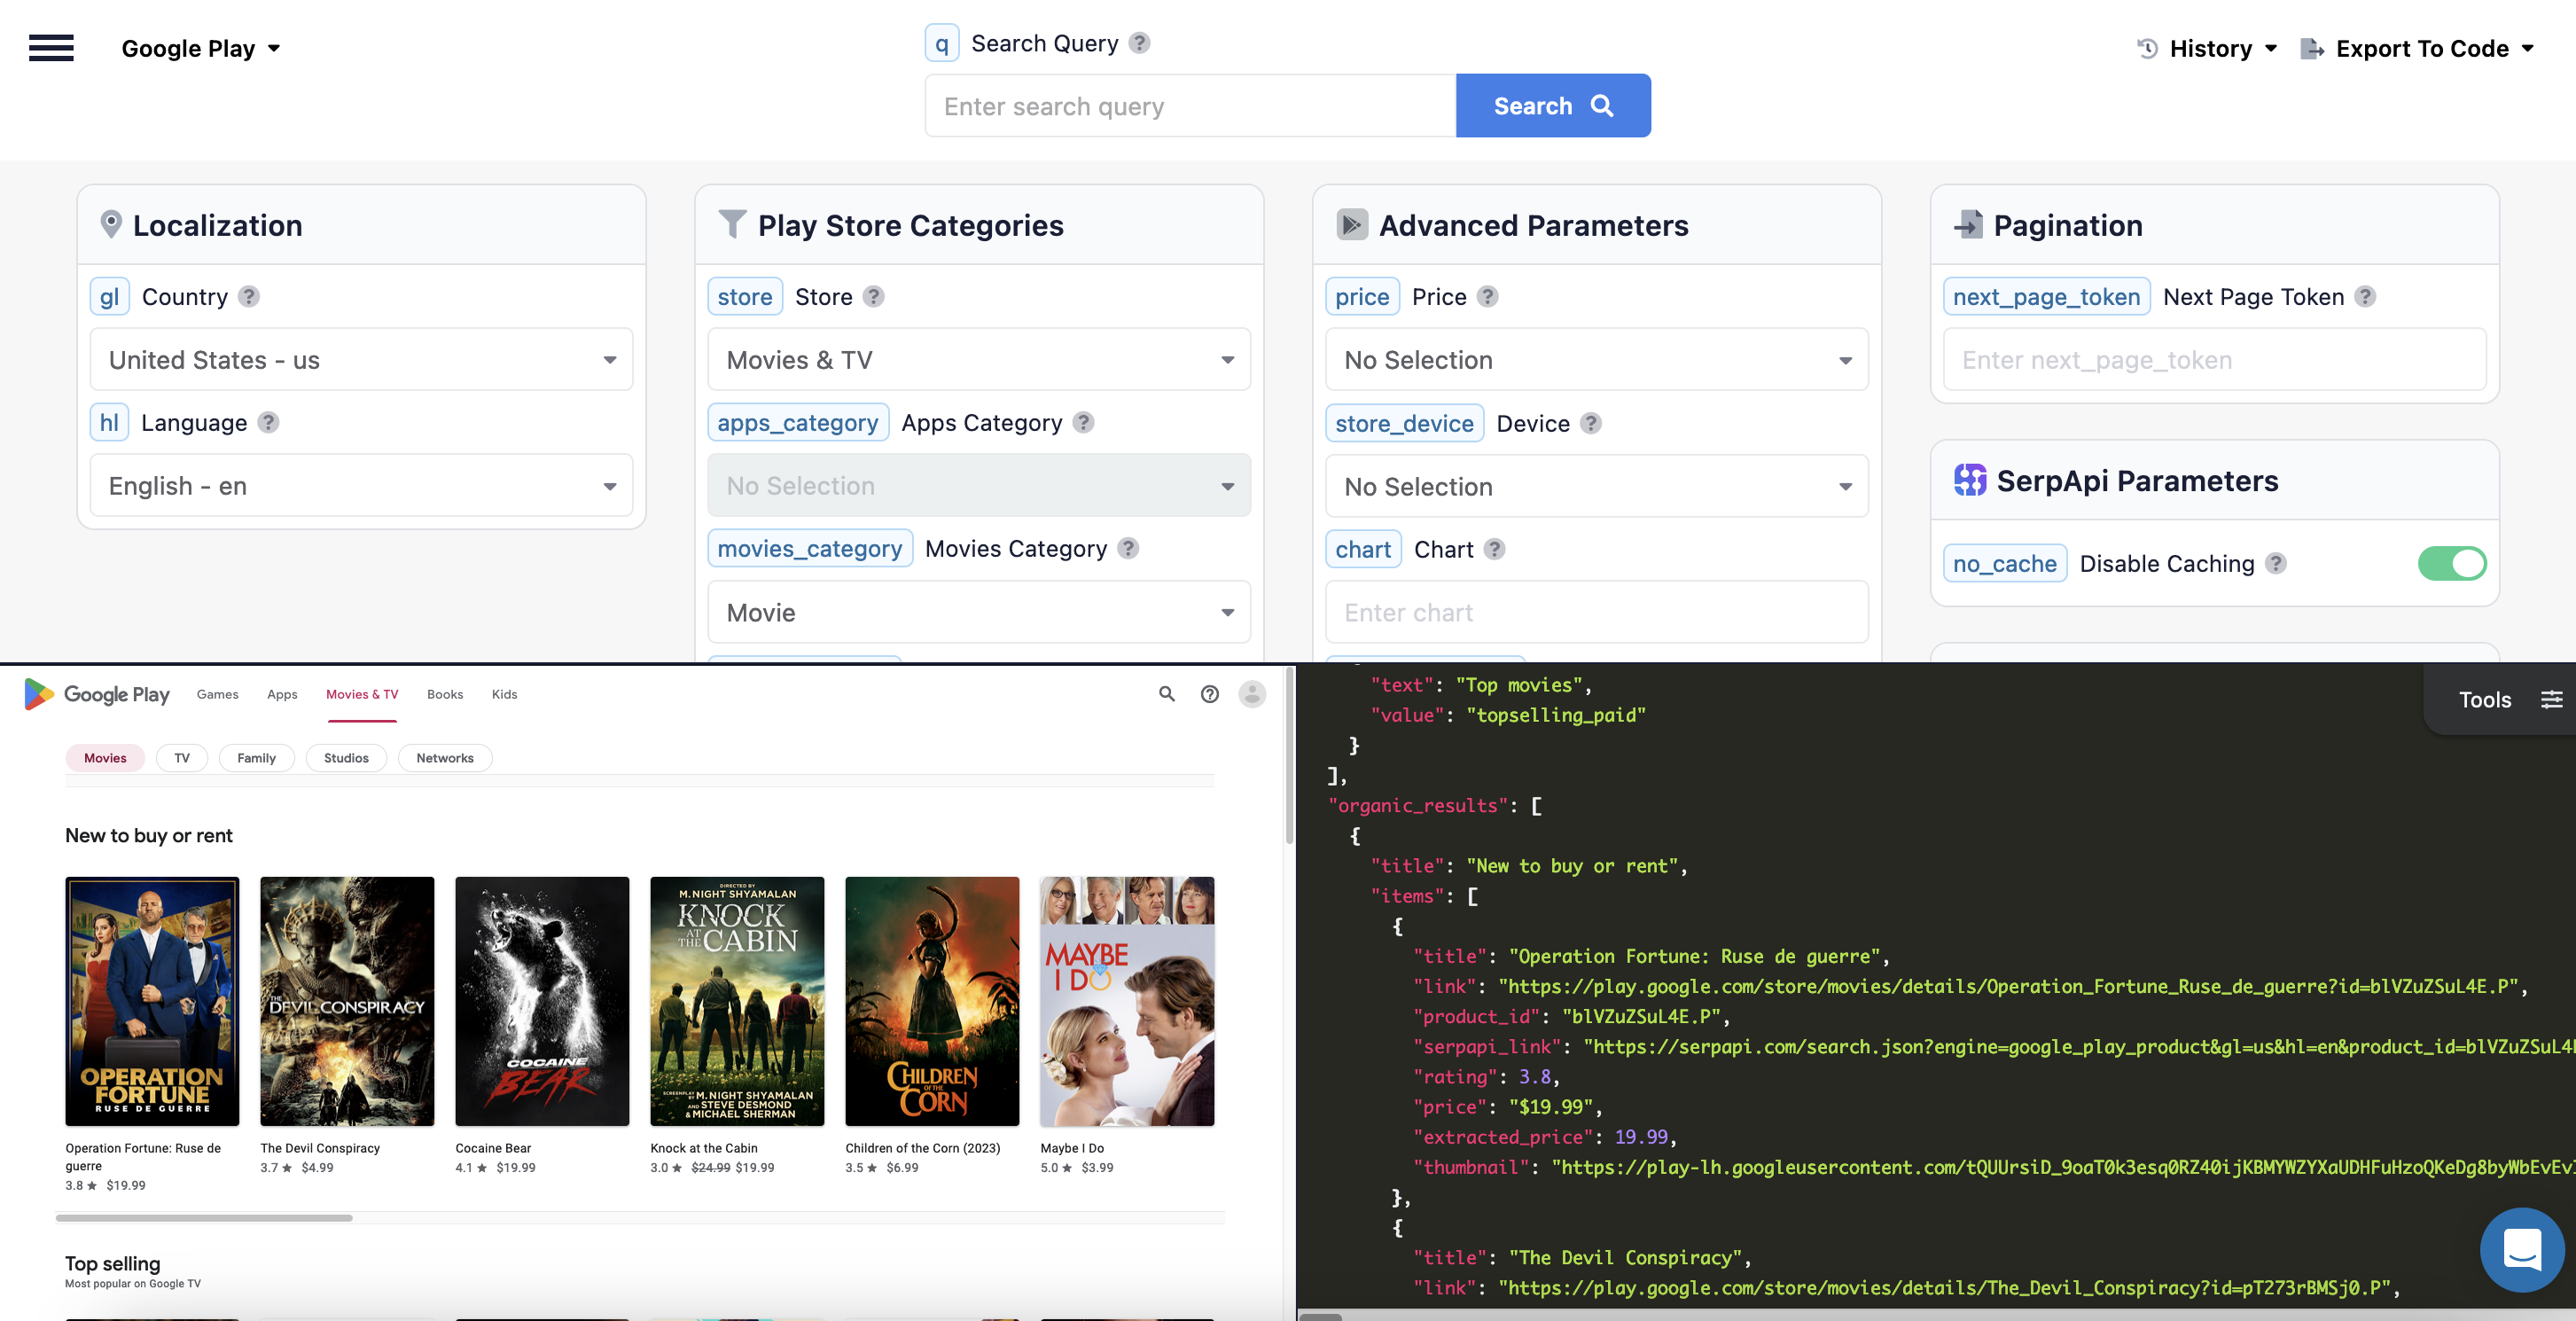Open the Cocaine Bear movie thumbnail
Image resolution: width=2576 pixels, height=1321 pixels.
(541, 1000)
